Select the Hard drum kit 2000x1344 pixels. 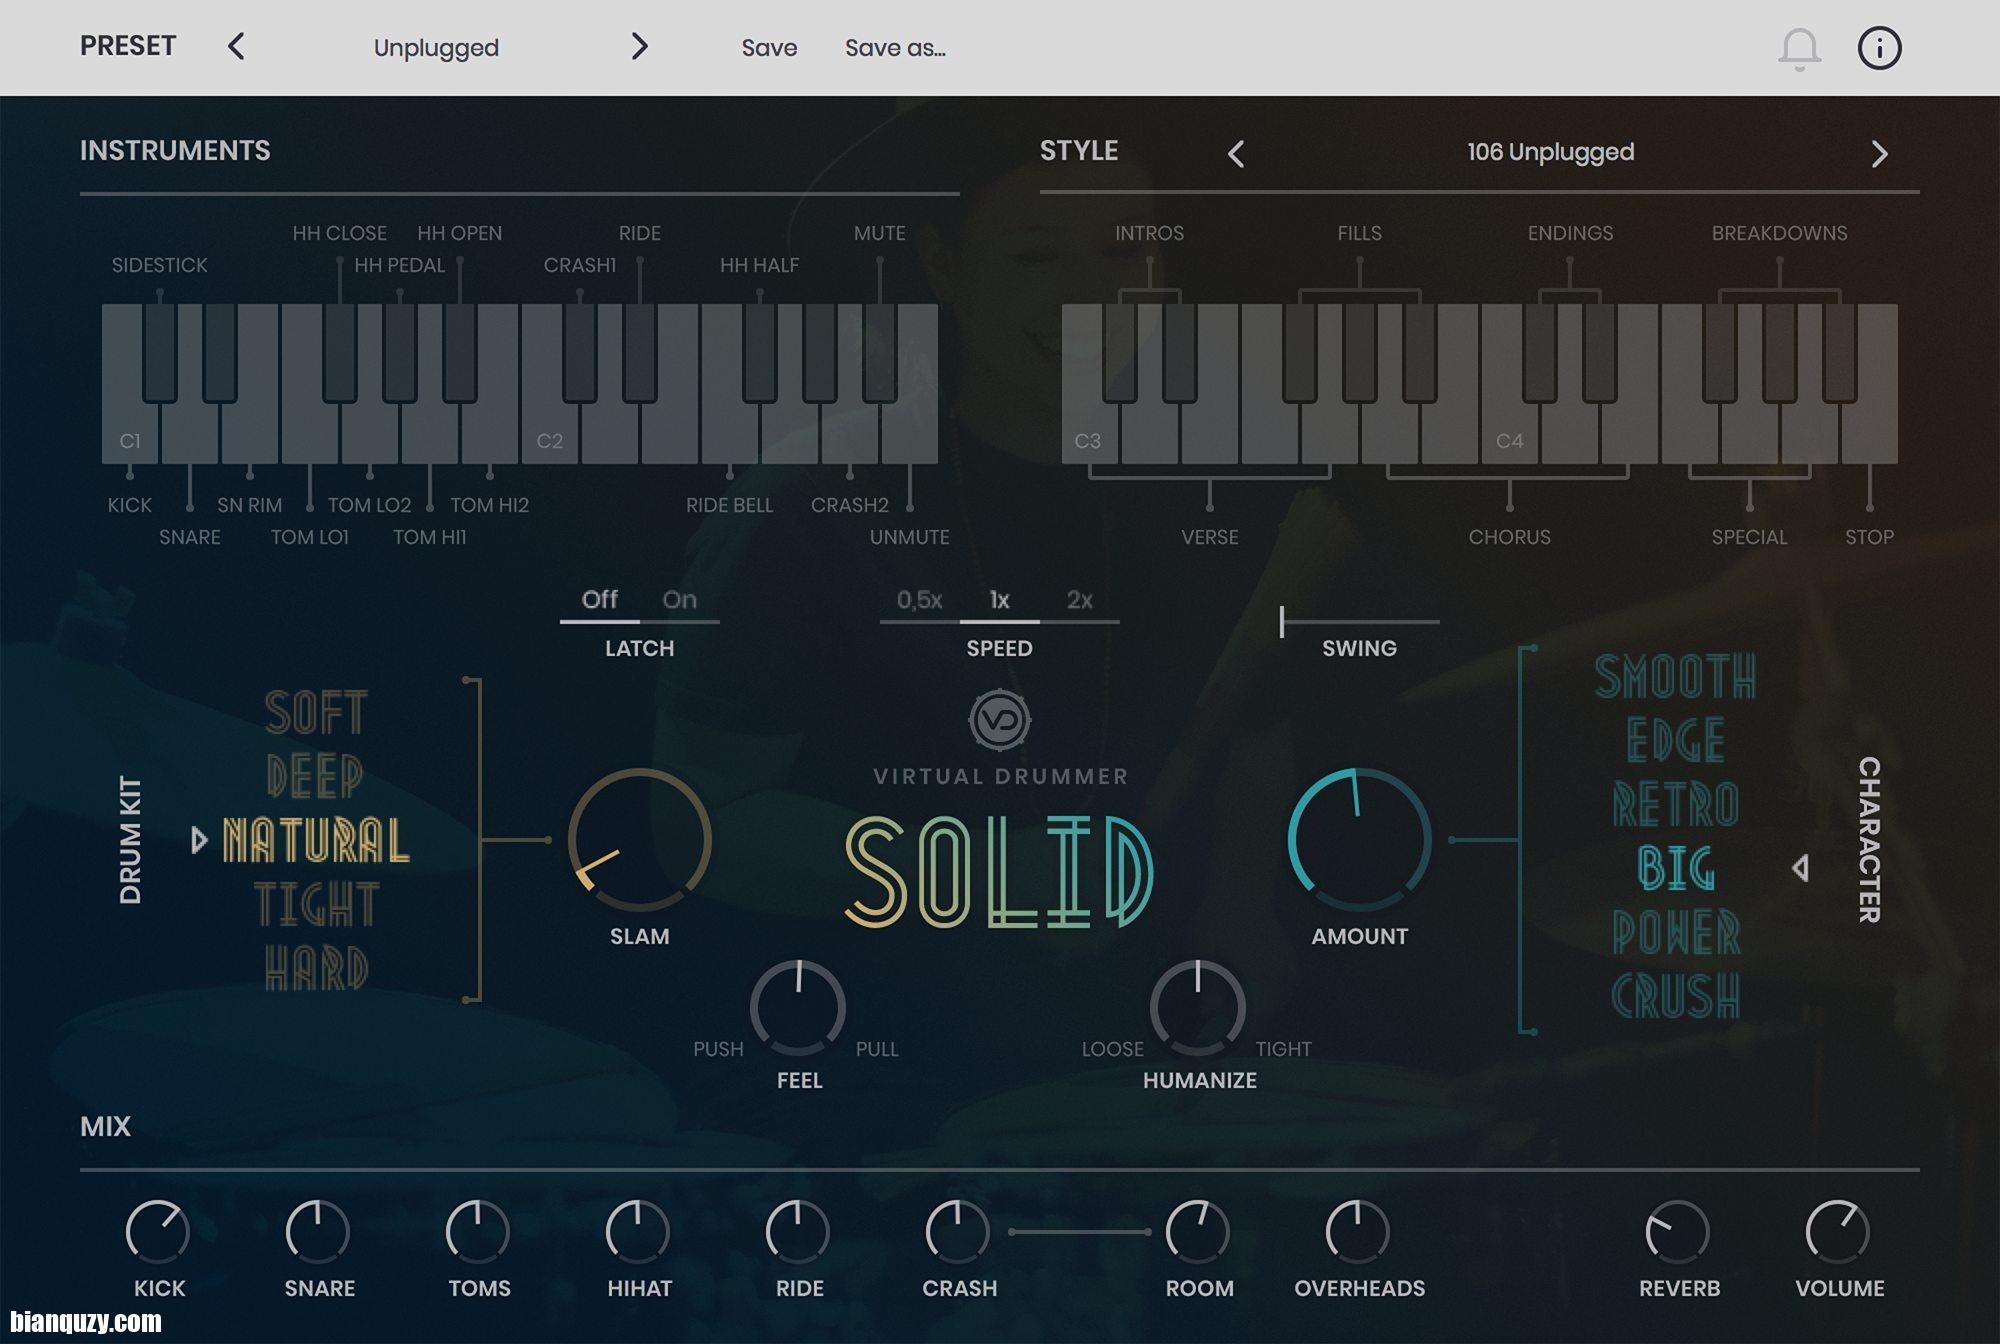317,968
